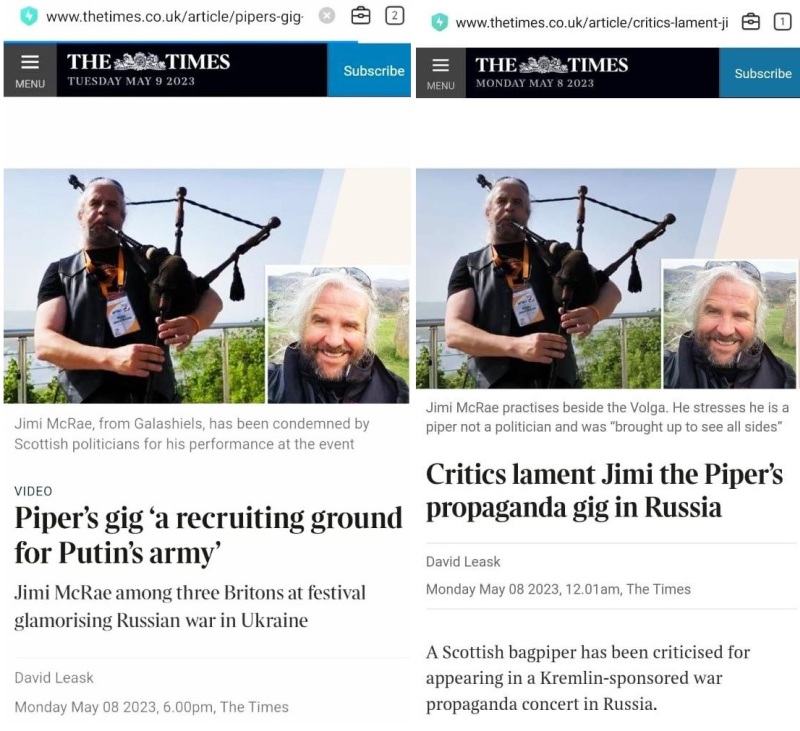
Task: Open hamburger menu in Tuesday edition
Action: coord(30,70)
